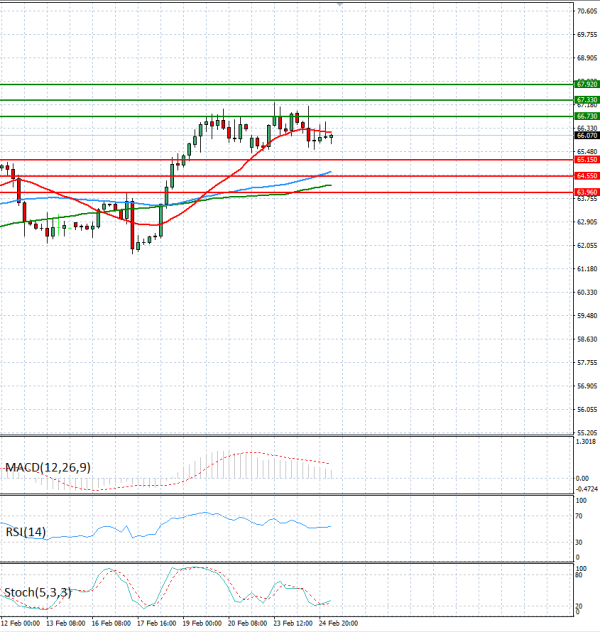Click the 63.960 support level label
The height and width of the screenshot is (632, 600).
[587, 191]
